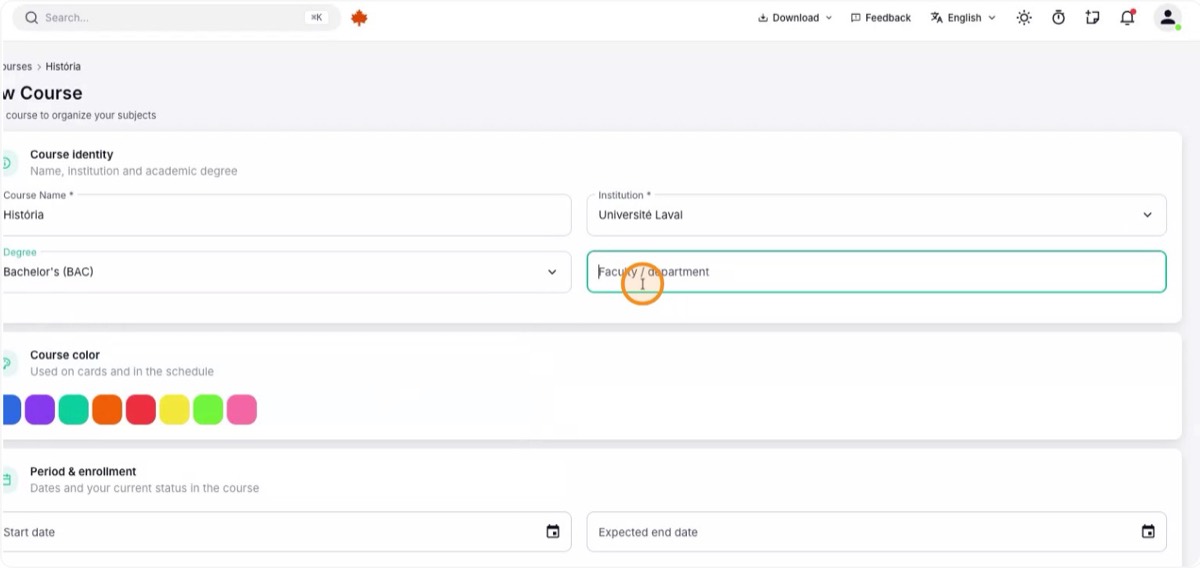Expand the Degree dropdown Bachelor's (BAC)
This screenshot has height=568, width=1200.
(284, 272)
